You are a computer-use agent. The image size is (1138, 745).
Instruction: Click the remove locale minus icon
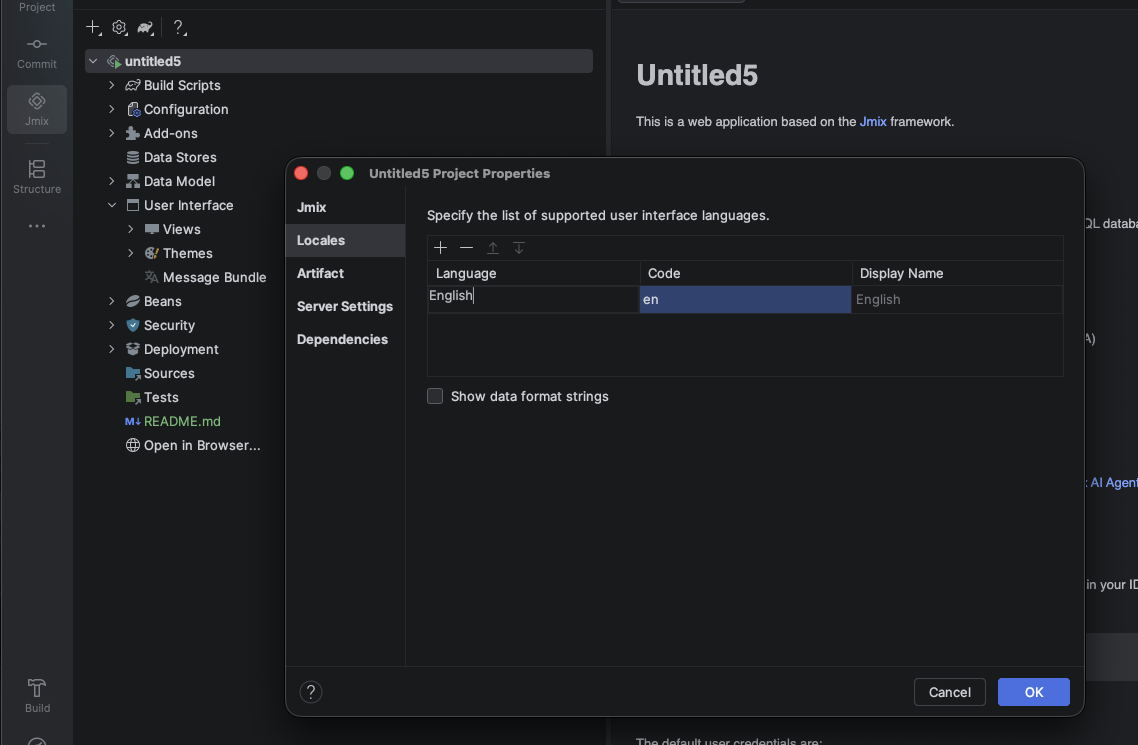[x=466, y=248]
